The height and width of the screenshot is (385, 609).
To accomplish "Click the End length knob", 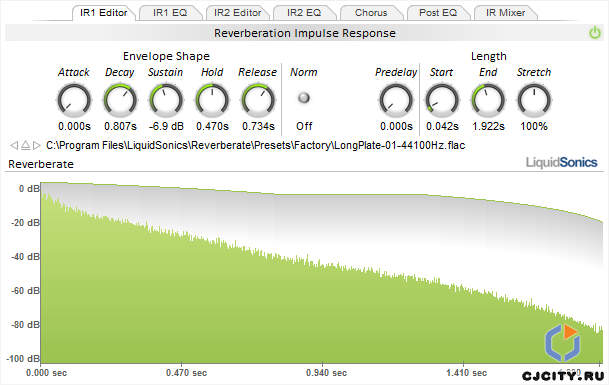I will pyautogui.click(x=488, y=101).
